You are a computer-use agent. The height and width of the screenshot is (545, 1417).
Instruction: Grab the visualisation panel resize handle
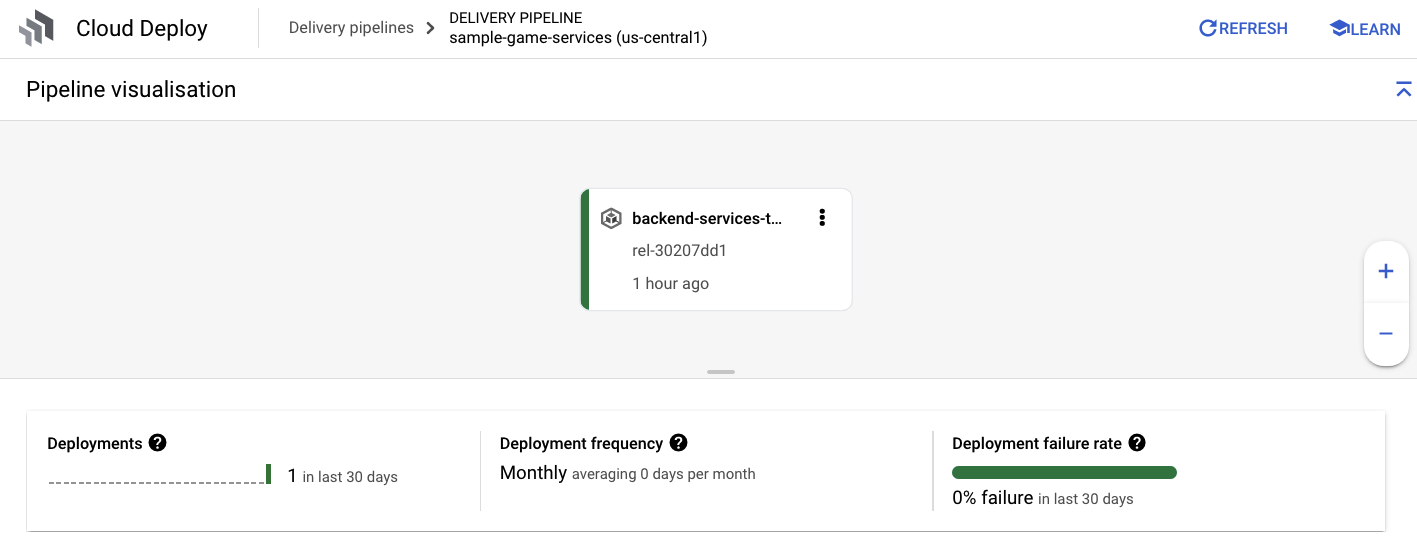coord(720,372)
